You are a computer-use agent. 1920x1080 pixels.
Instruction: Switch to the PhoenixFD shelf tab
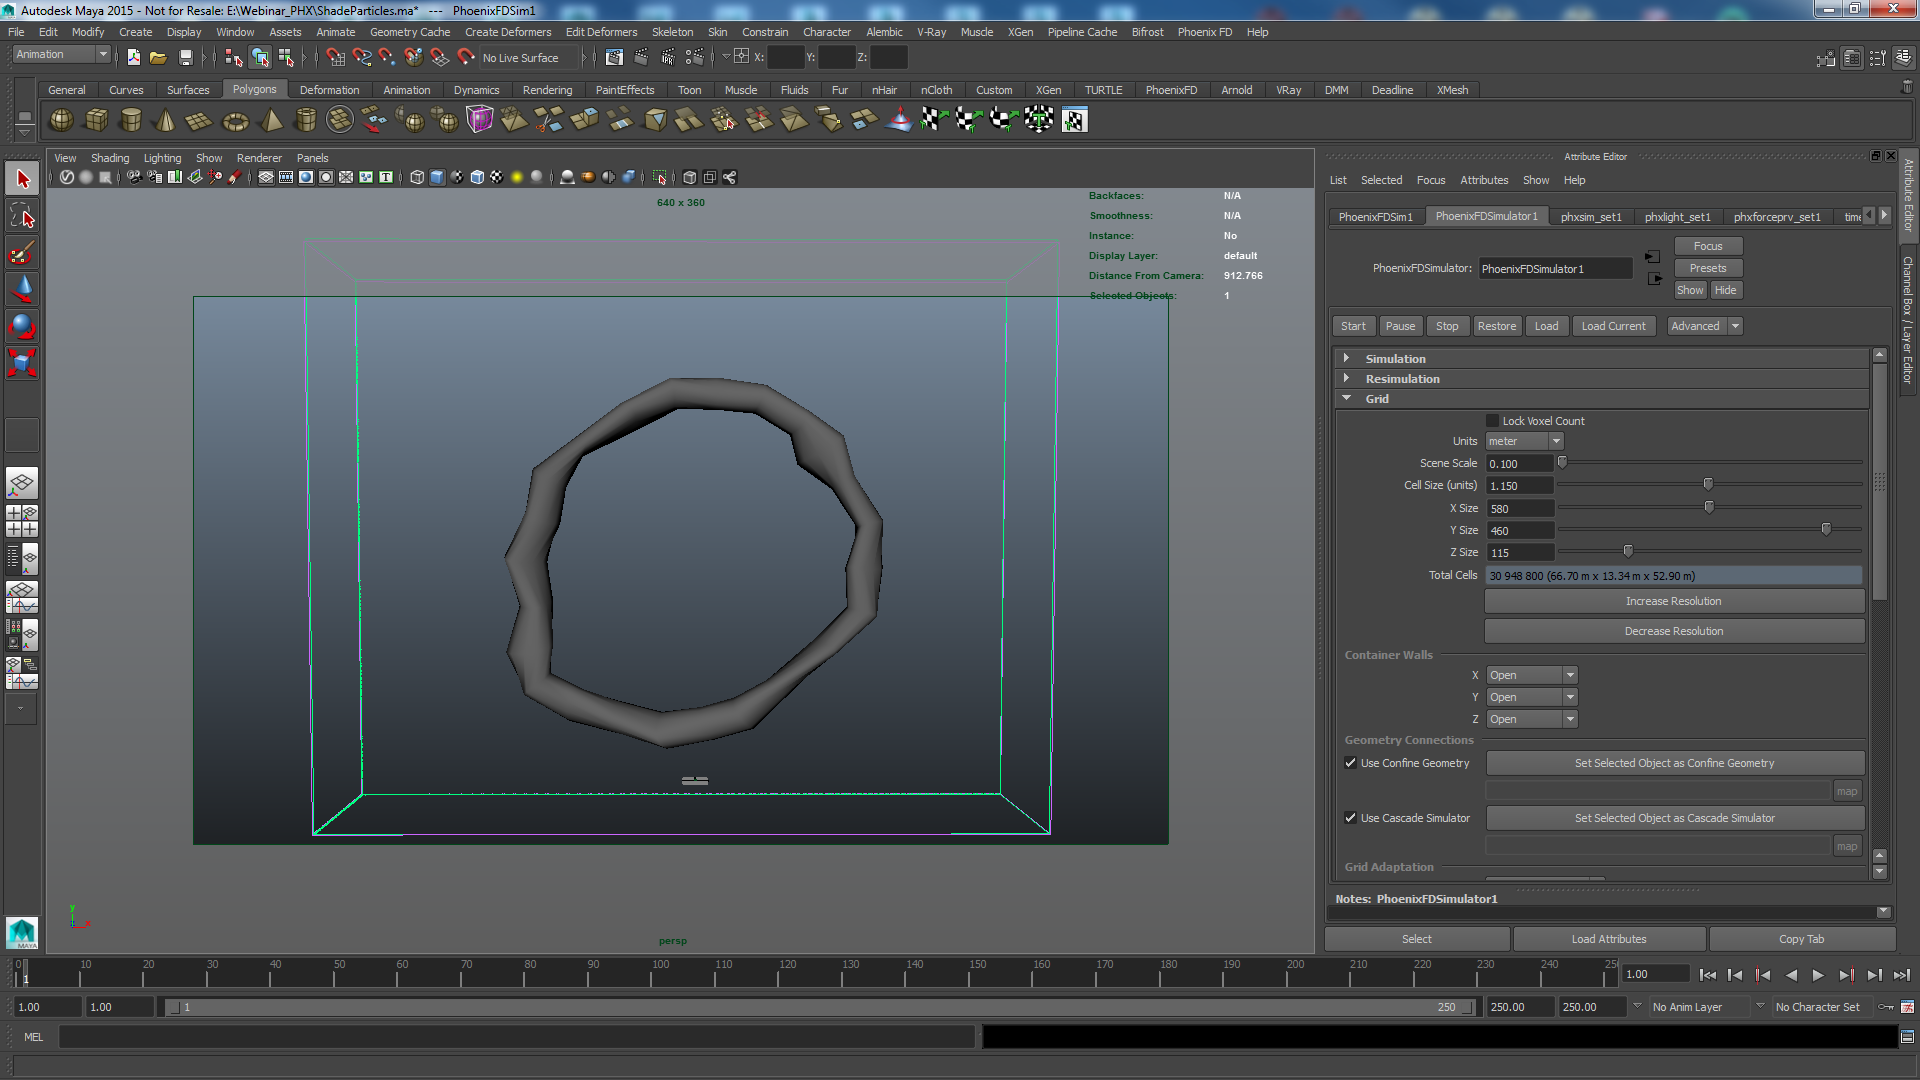tap(1171, 90)
